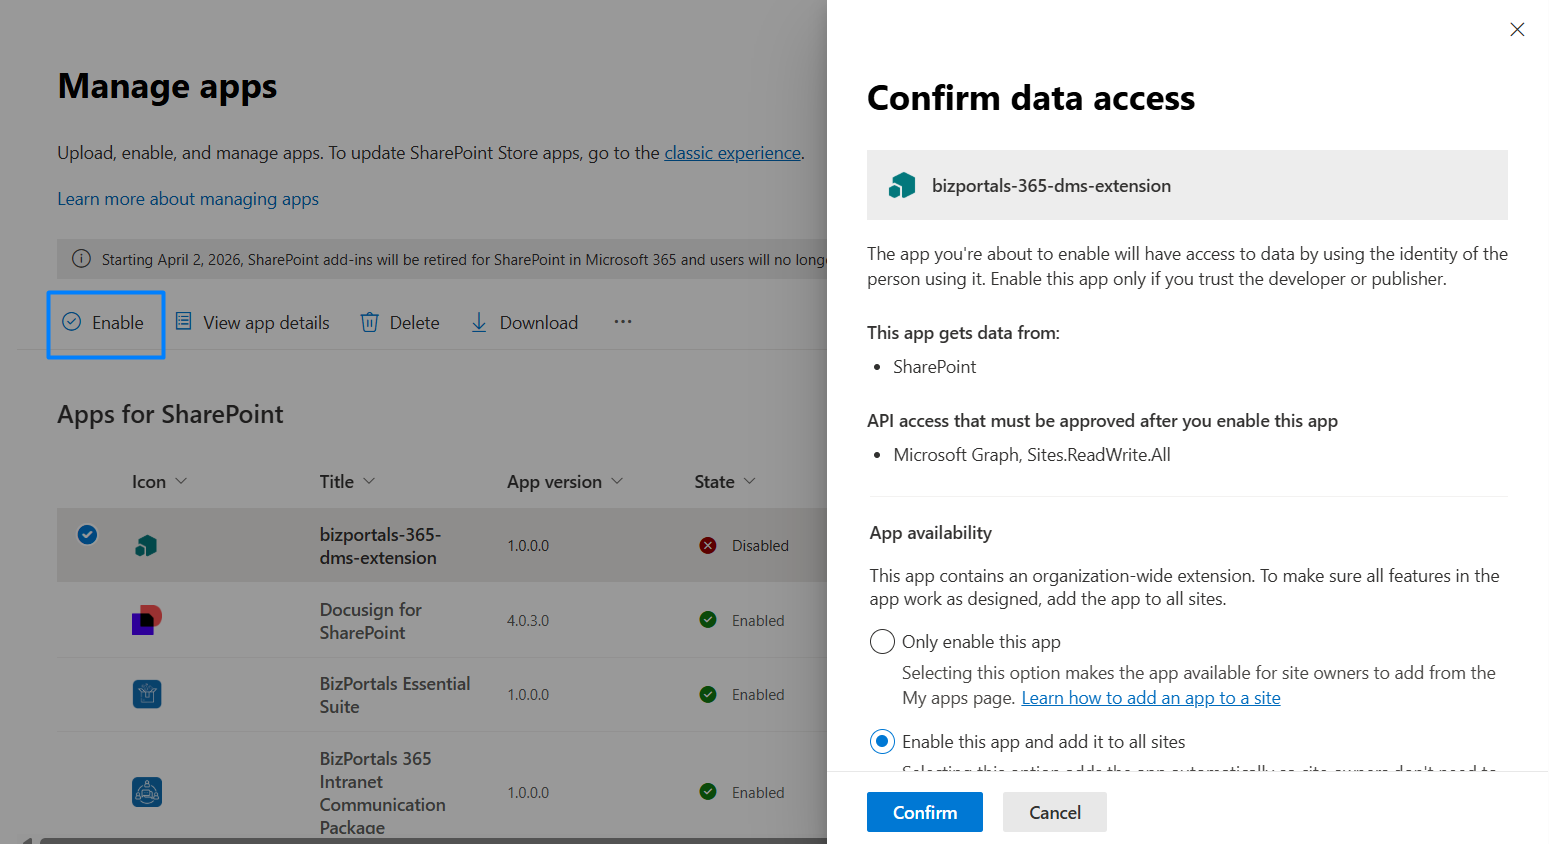Screen dimensions: 1549x844
Task: Click the Disabled state text
Action: click(x=760, y=545)
